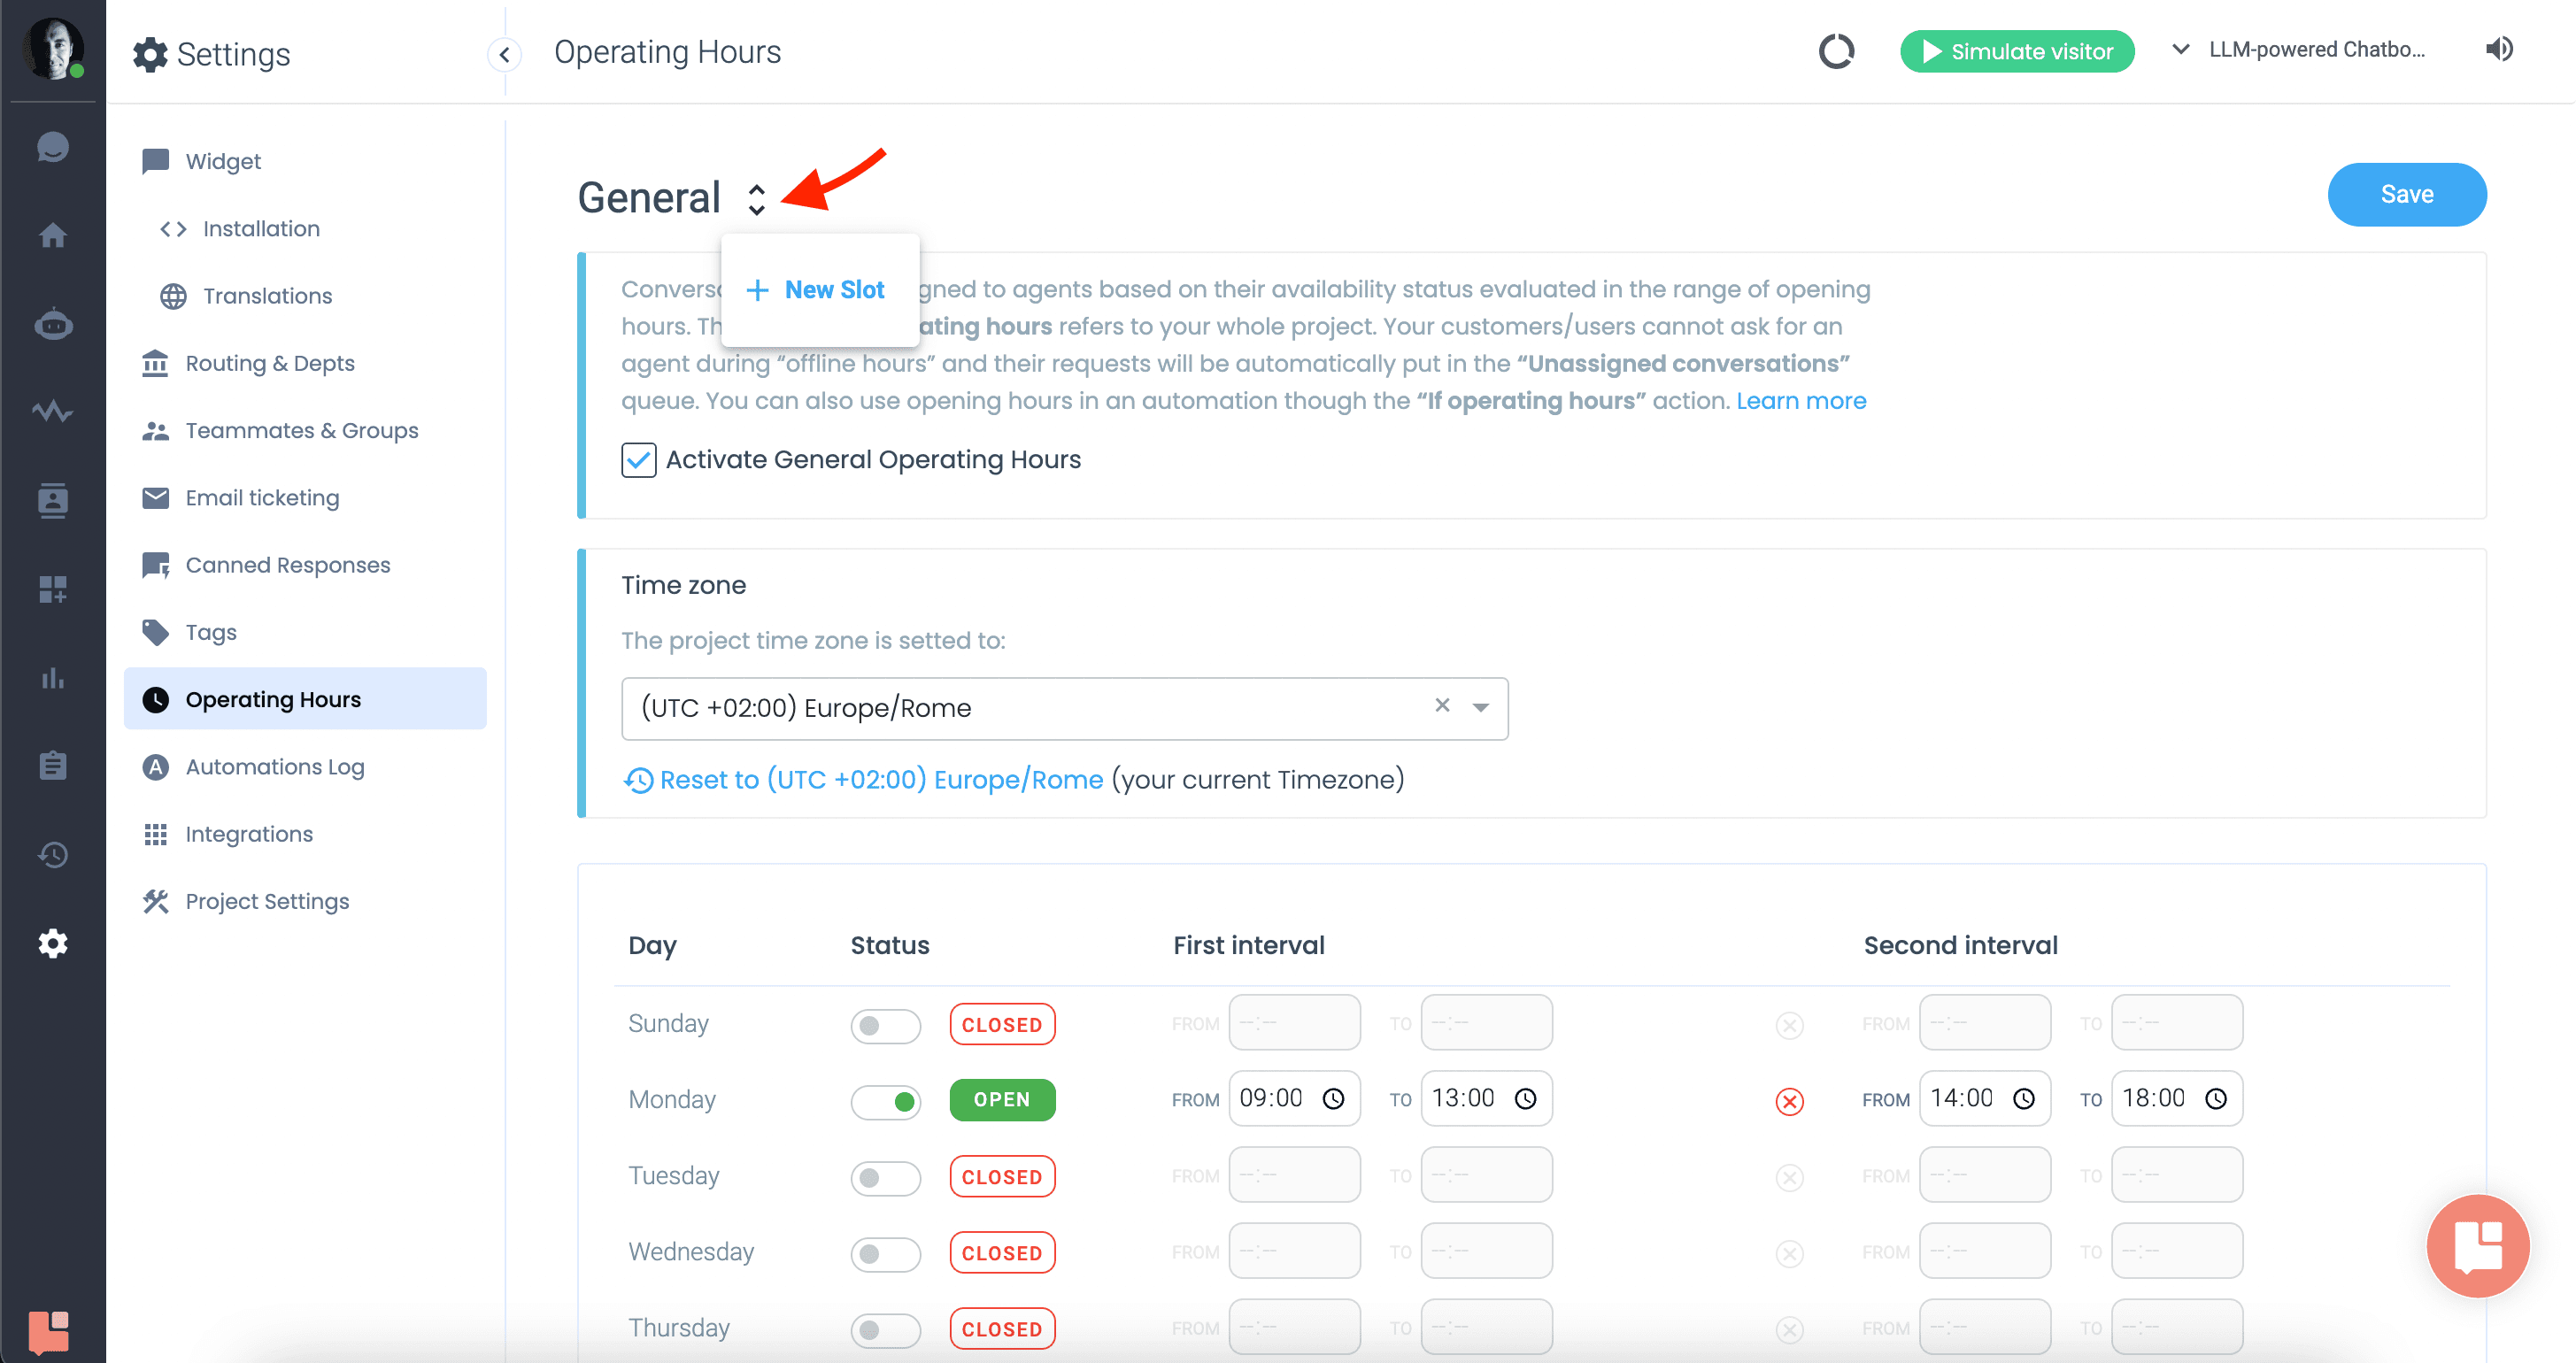Open the Learn more link
2576x1363 pixels.
click(1800, 401)
